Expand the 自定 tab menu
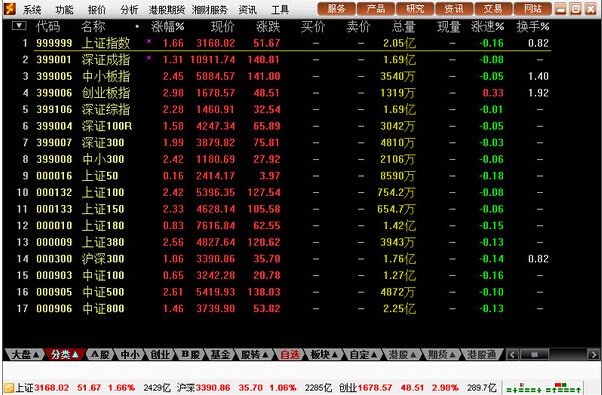This screenshot has height=395, width=602. point(363,354)
